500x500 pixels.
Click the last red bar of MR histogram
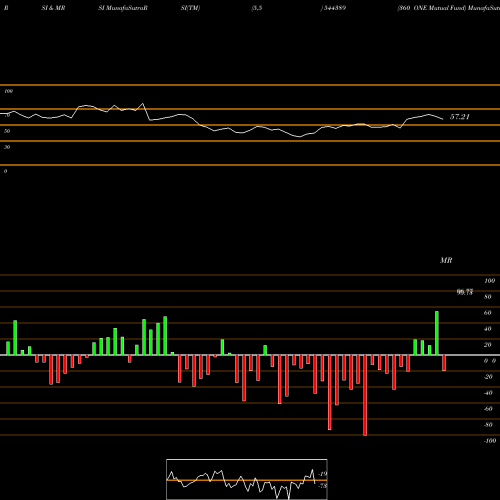click(x=444, y=363)
